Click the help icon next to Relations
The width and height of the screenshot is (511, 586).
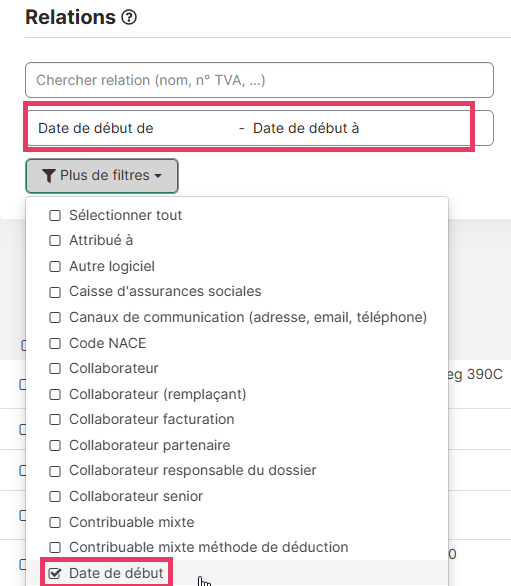pyautogui.click(x=129, y=17)
